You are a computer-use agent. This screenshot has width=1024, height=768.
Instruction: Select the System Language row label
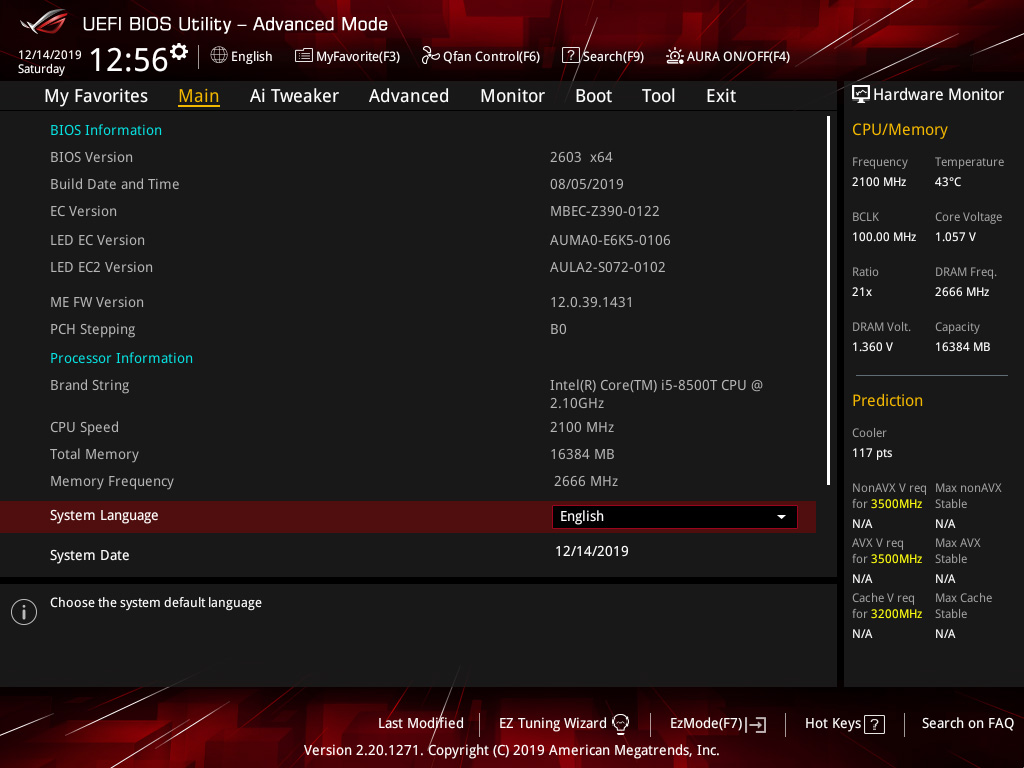pos(104,516)
